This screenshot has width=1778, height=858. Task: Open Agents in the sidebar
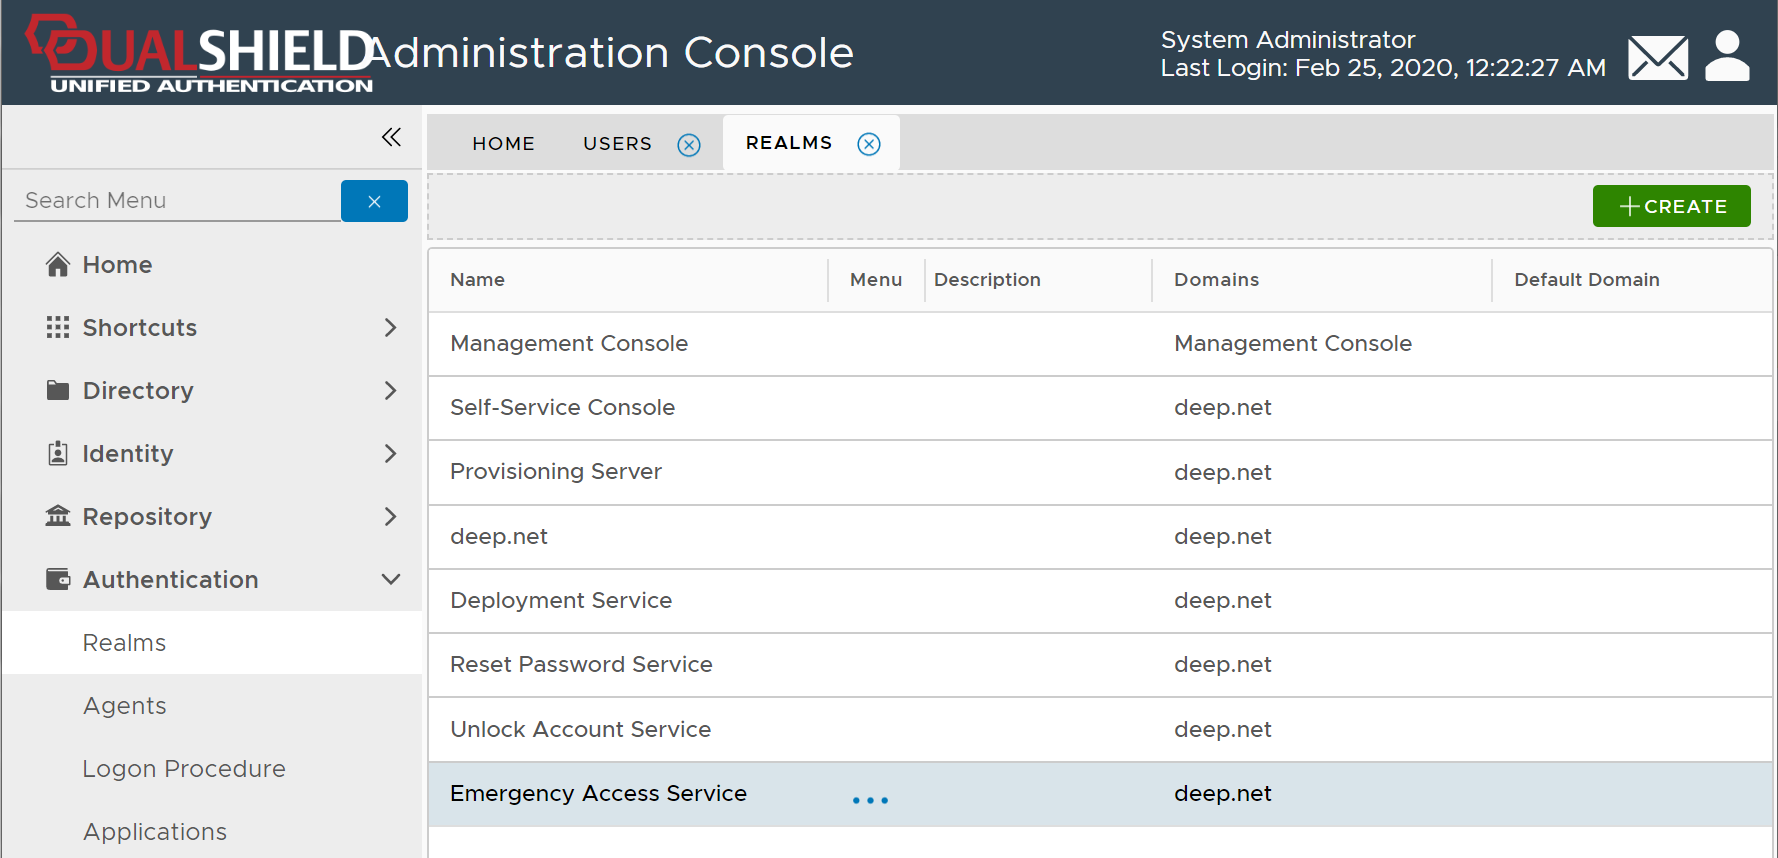125,706
